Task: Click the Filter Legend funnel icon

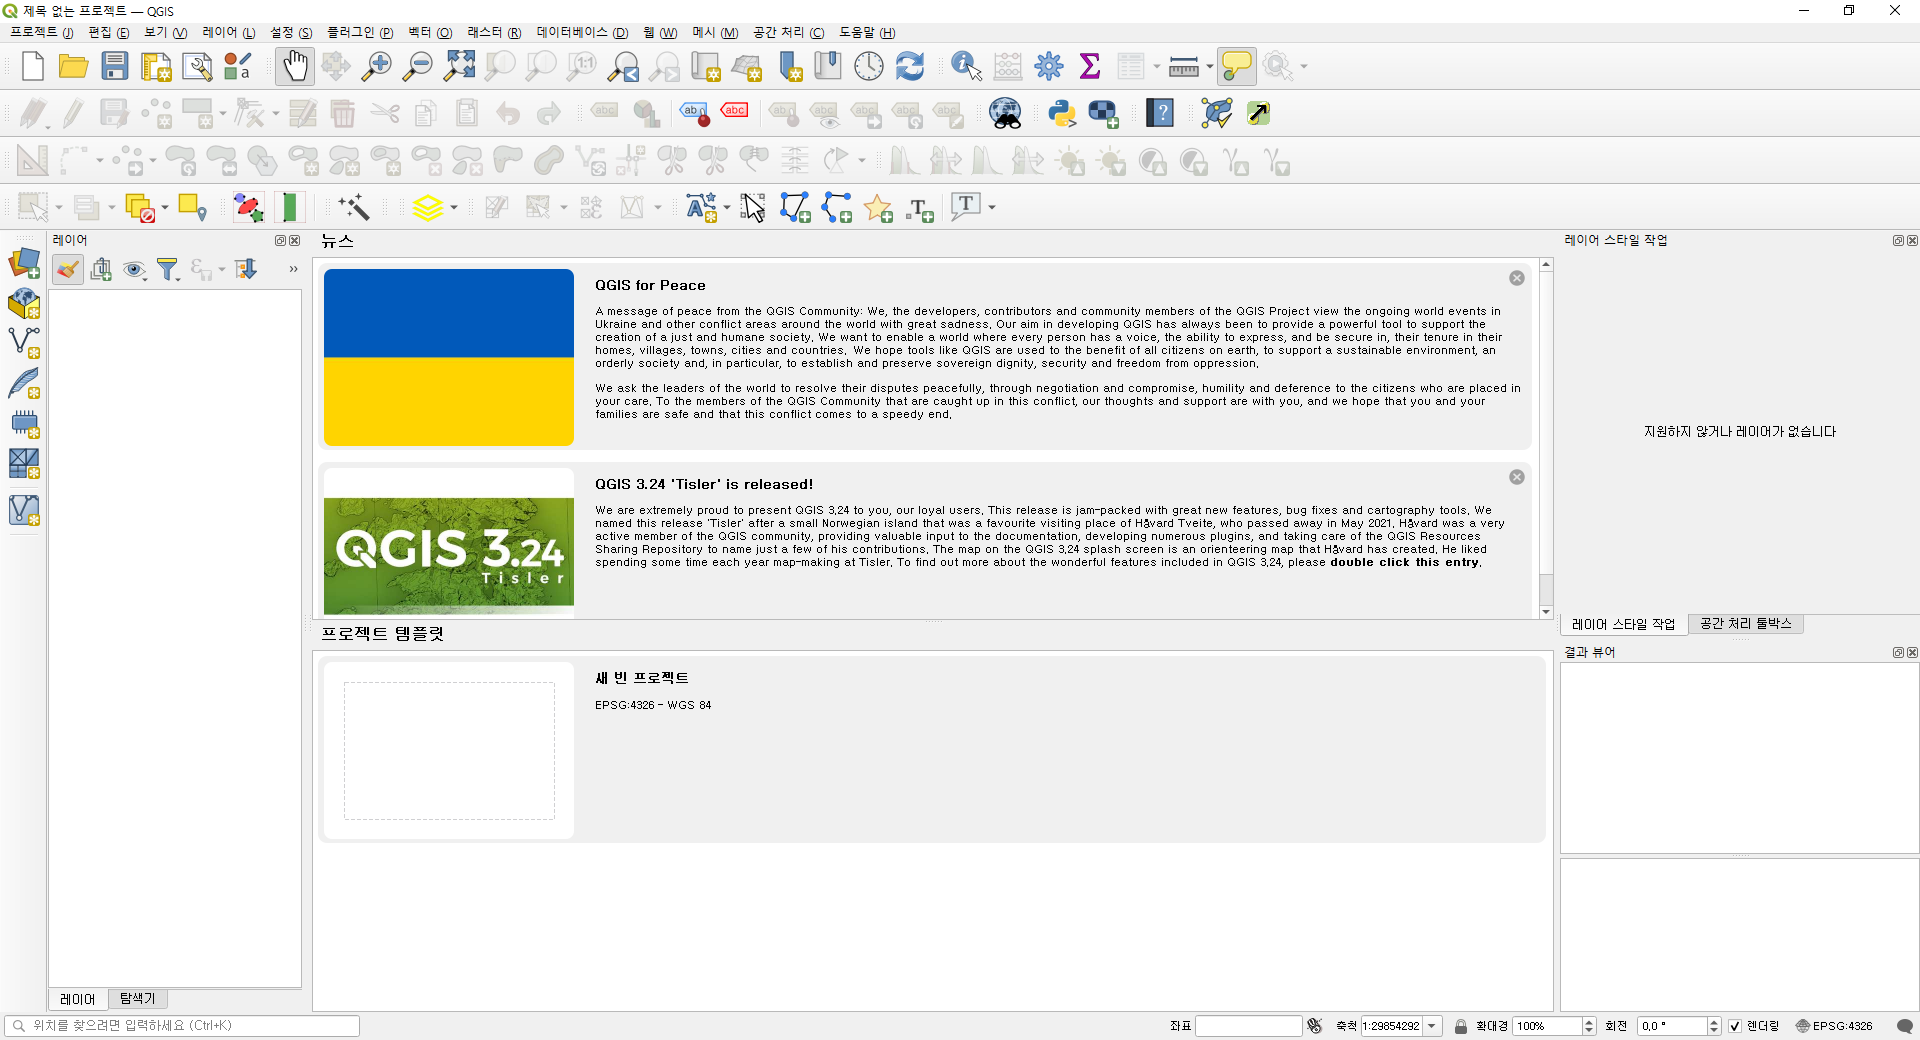Action: 168,269
